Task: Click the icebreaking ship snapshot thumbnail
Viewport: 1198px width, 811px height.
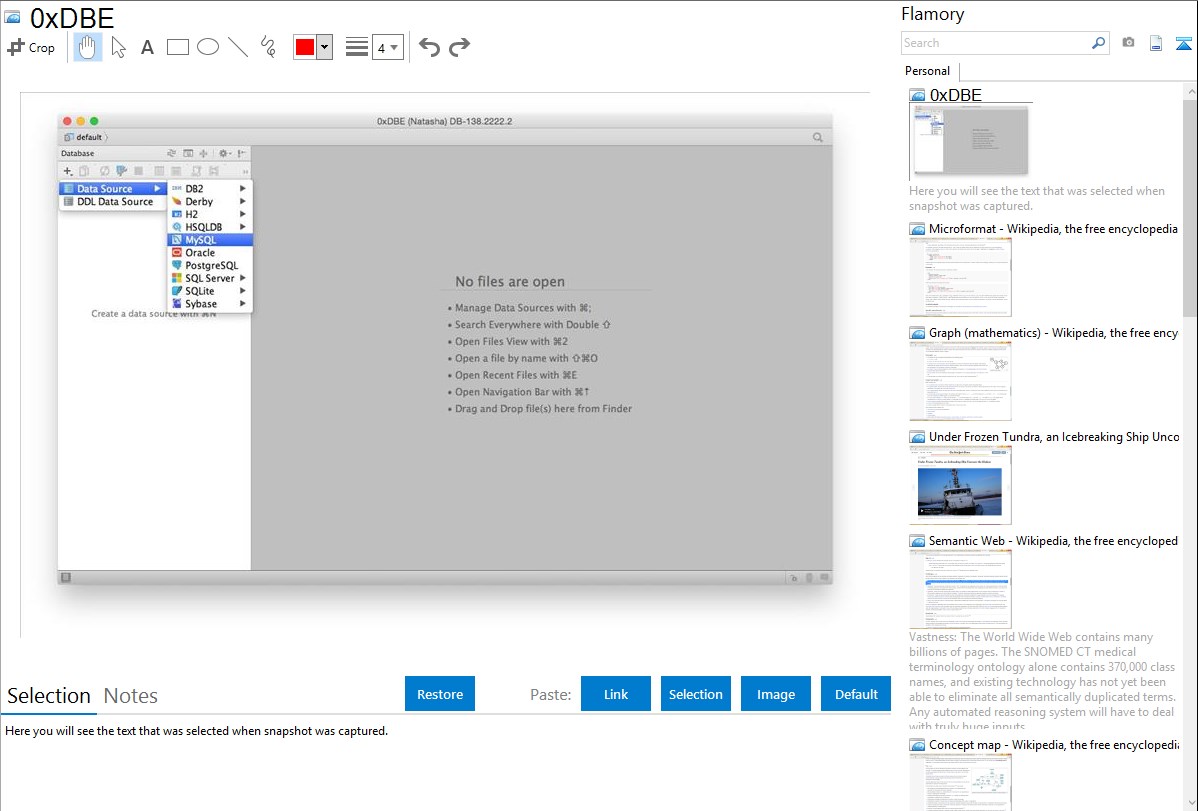Action: pyautogui.click(x=960, y=485)
